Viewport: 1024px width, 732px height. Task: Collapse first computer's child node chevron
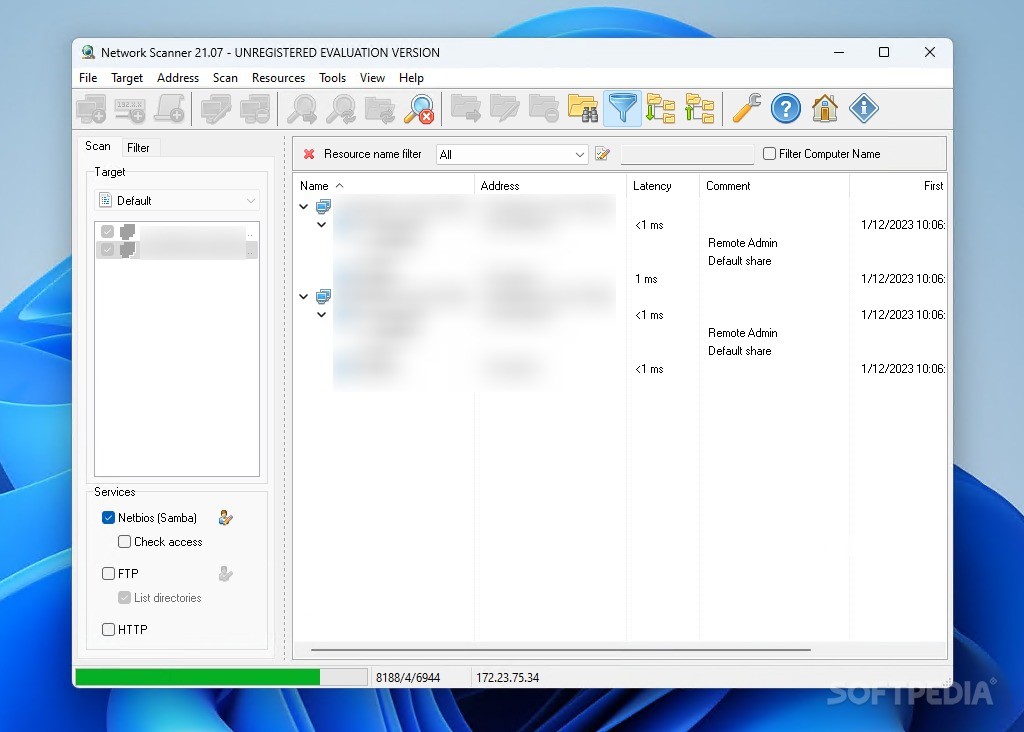coord(321,225)
